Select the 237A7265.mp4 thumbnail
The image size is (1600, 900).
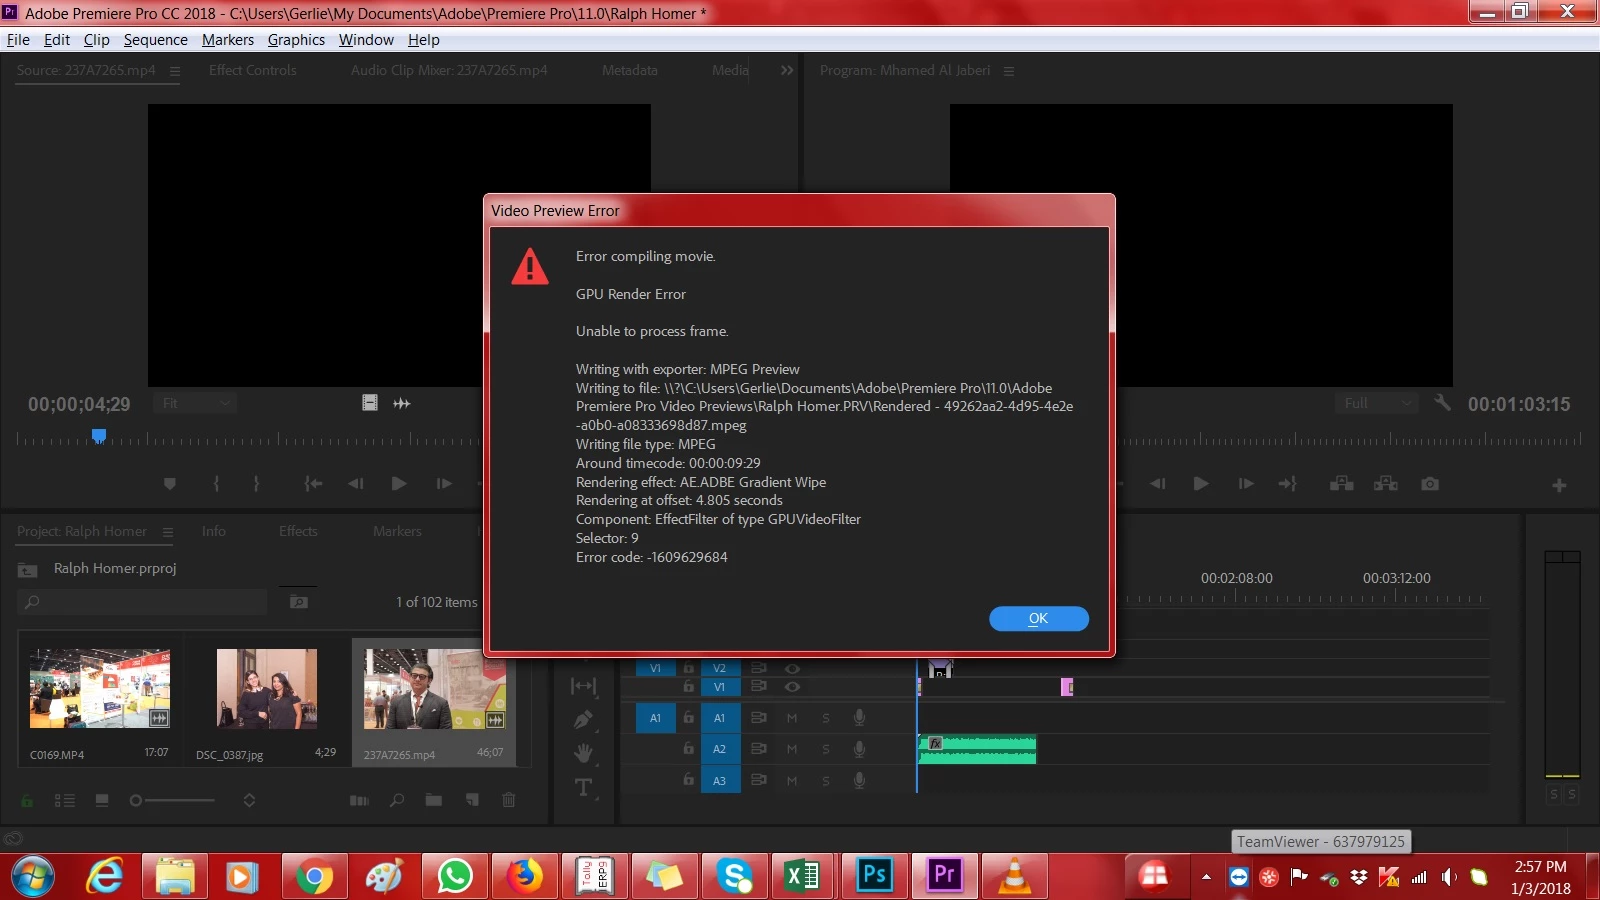pos(435,688)
